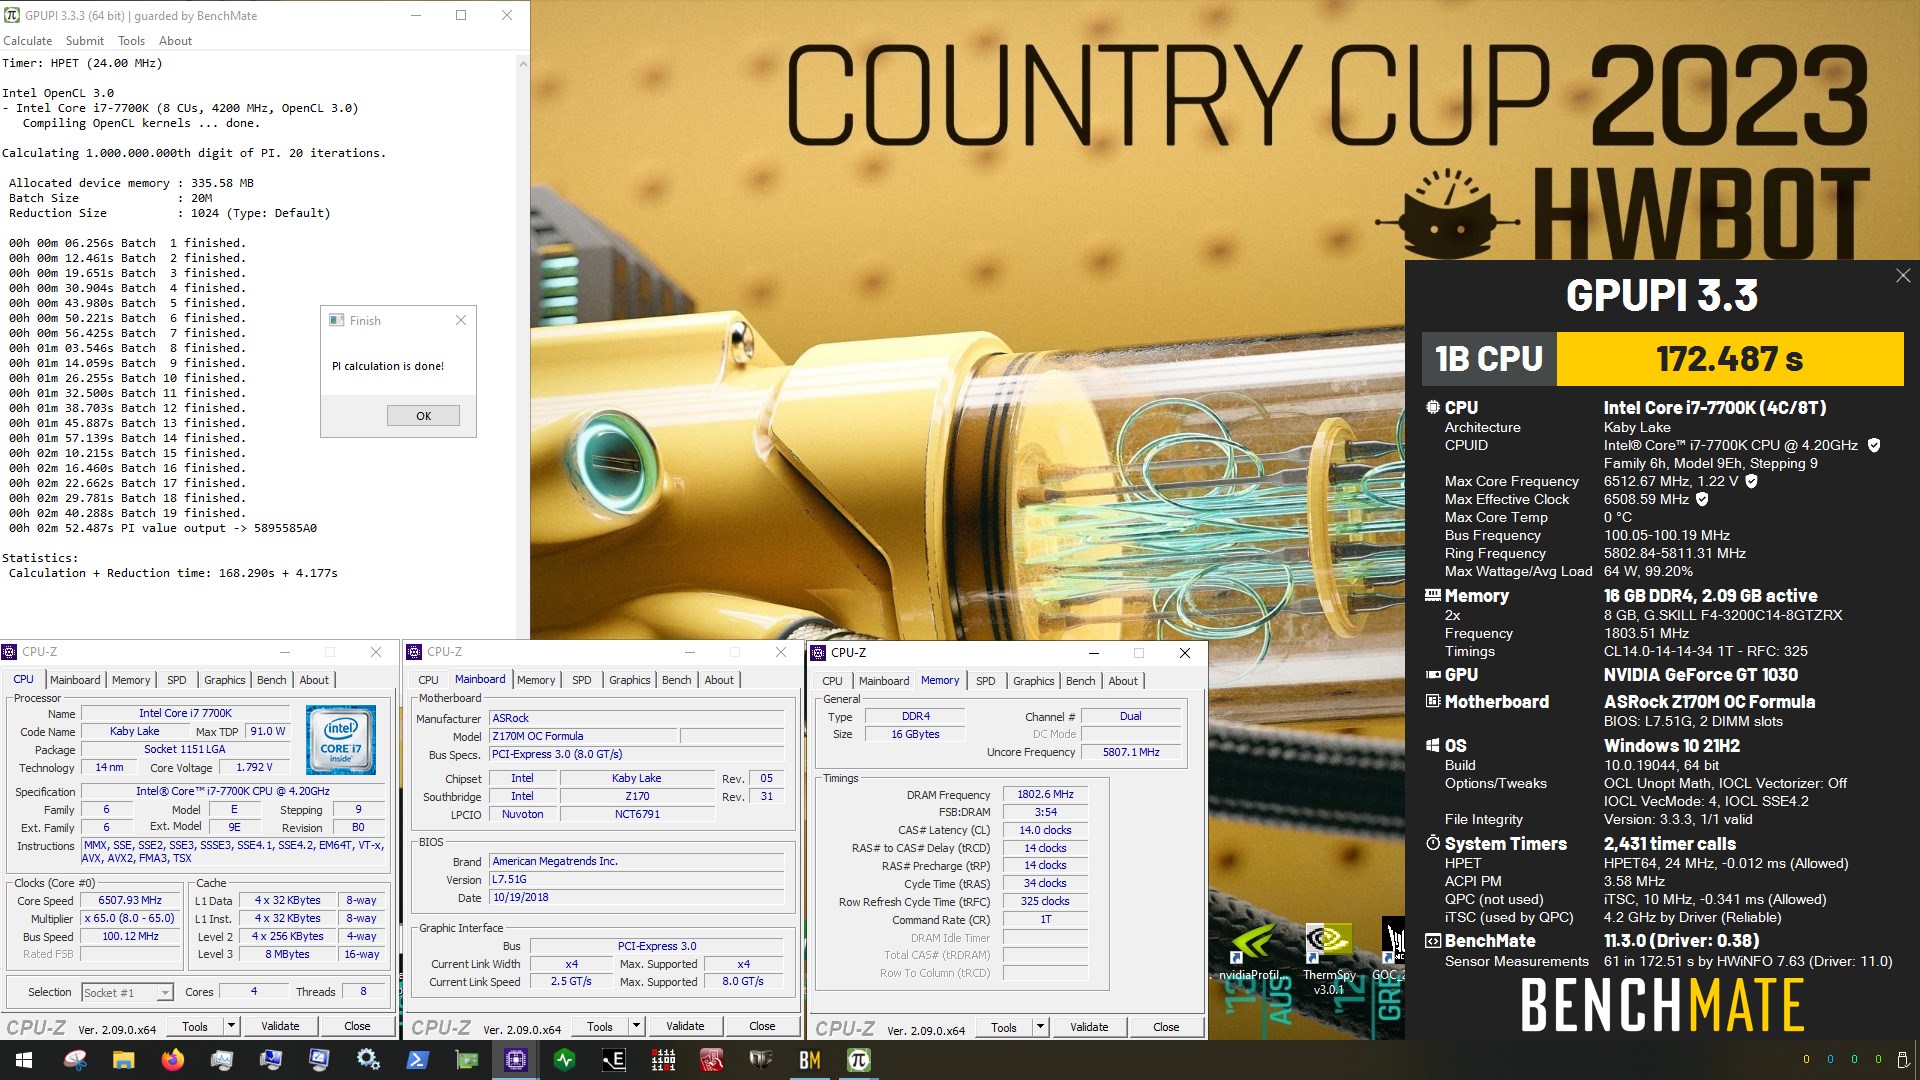Click Close button in Mainboard CPU-Z window
This screenshot has width=1920, height=1080.
click(762, 1026)
